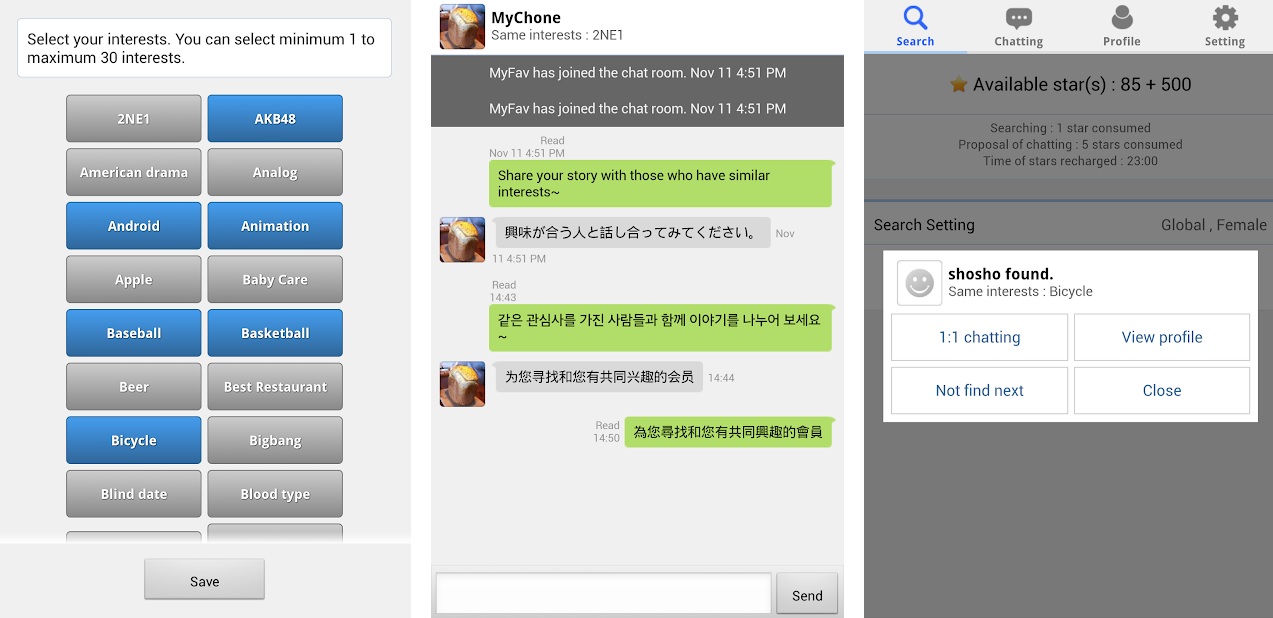Toggle the Android interest off
Viewport: 1273px width, 618px height.
pos(133,225)
